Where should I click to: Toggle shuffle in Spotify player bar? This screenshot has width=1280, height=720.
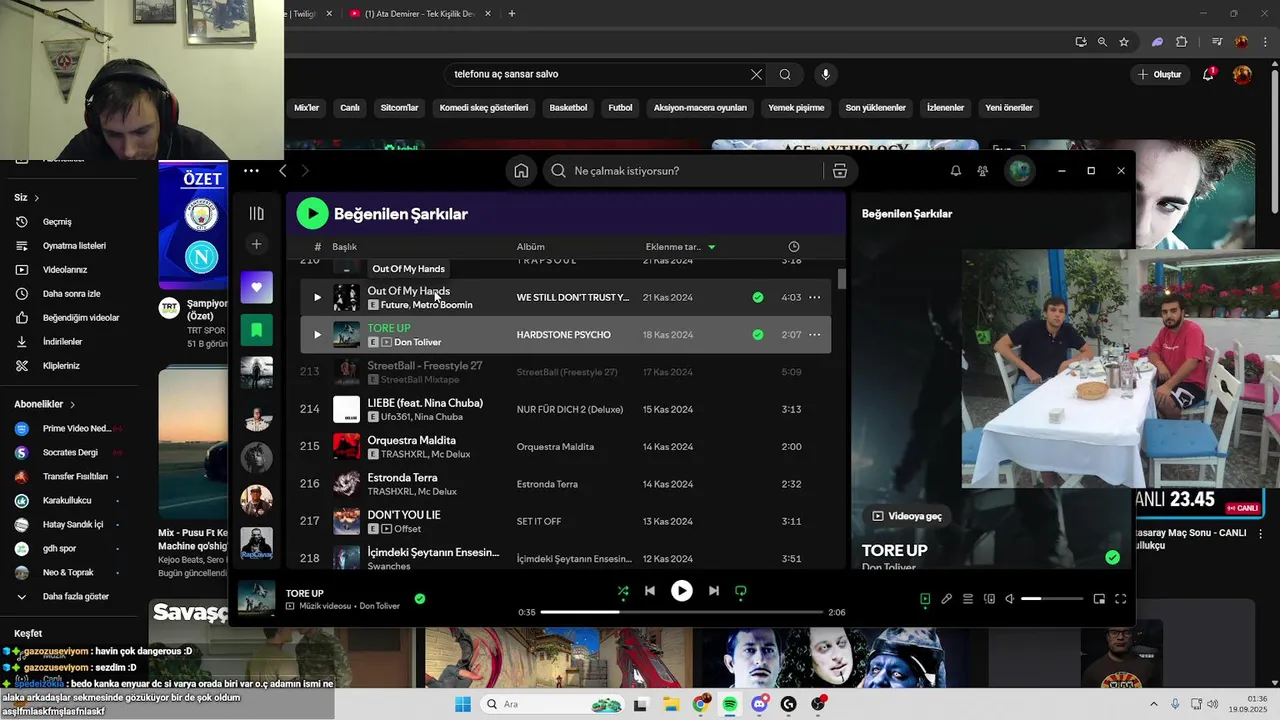tap(623, 591)
